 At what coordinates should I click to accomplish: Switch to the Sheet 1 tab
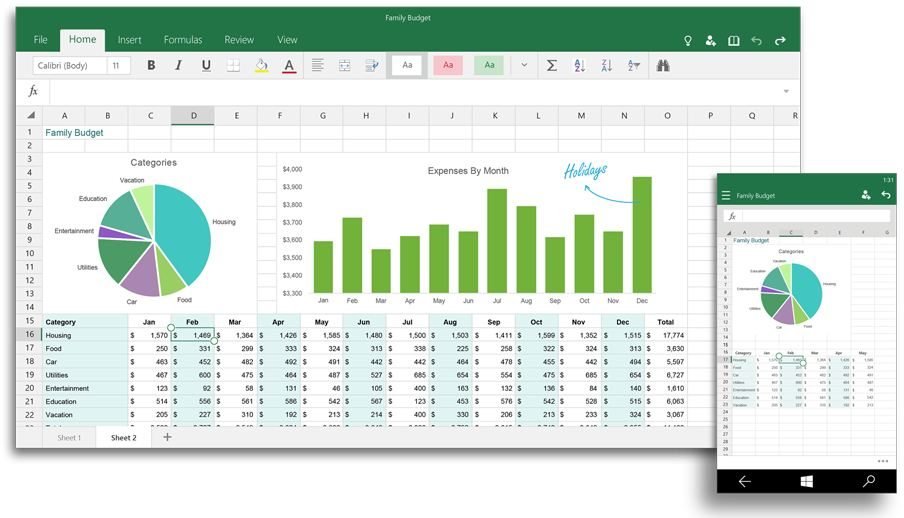(x=69, y=437)
